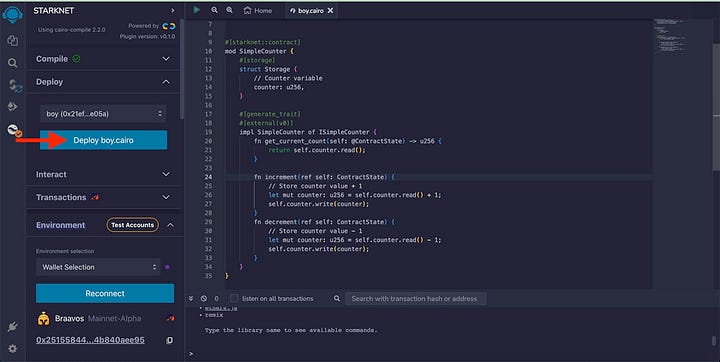Toggle listen on all transactions checkbox

pos(234,299)
